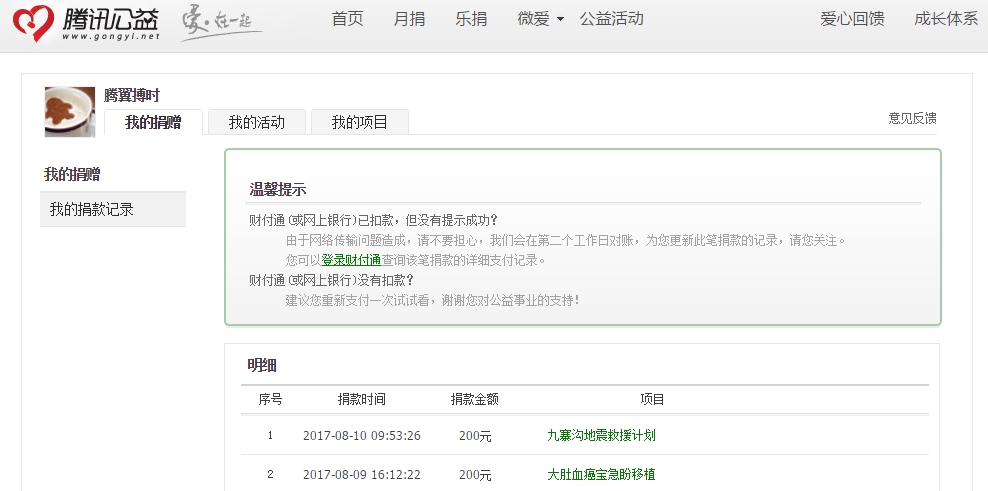Expand the 微爱 dropdown menu

(x=541, y=19)
